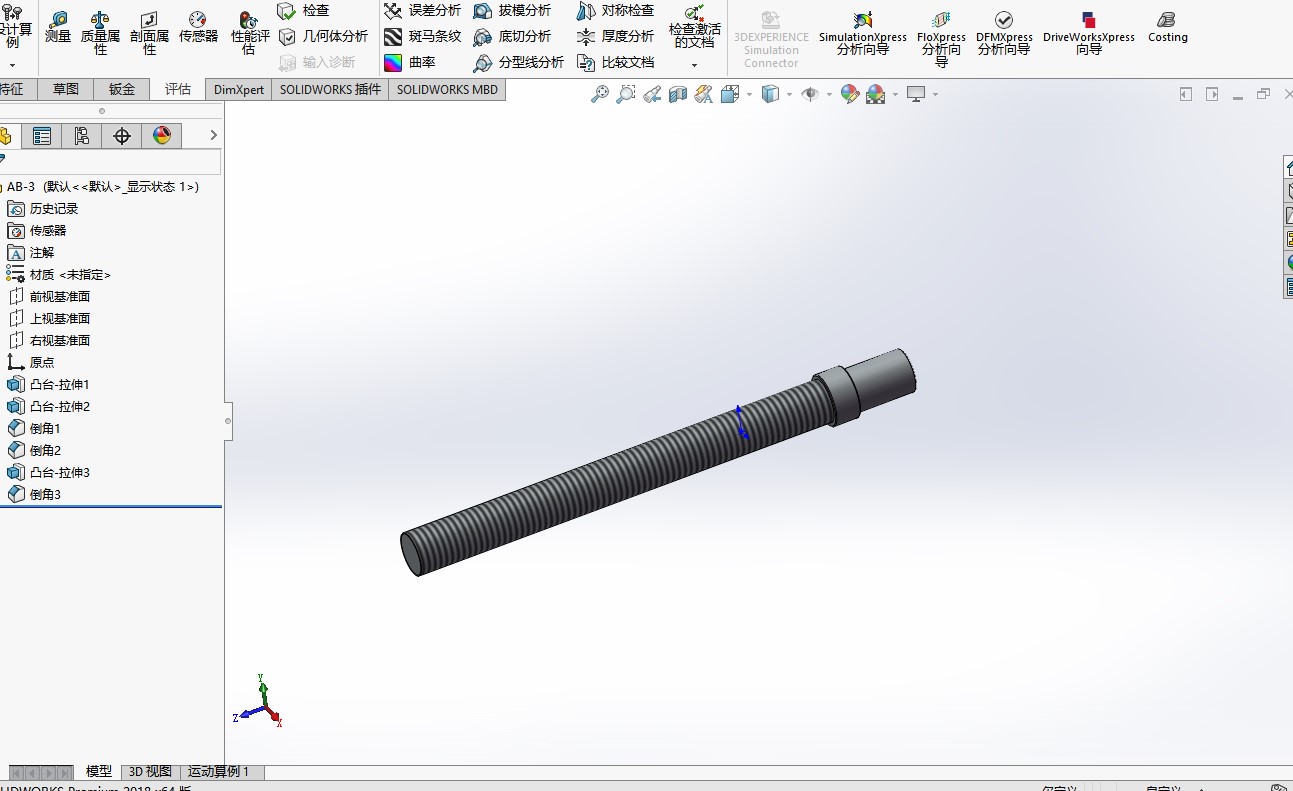Viewport: 1293px width, 791px height.
Task: Launch 性能评估 performance evaluation
Action: pyautogui.click(x=250, y=33)
